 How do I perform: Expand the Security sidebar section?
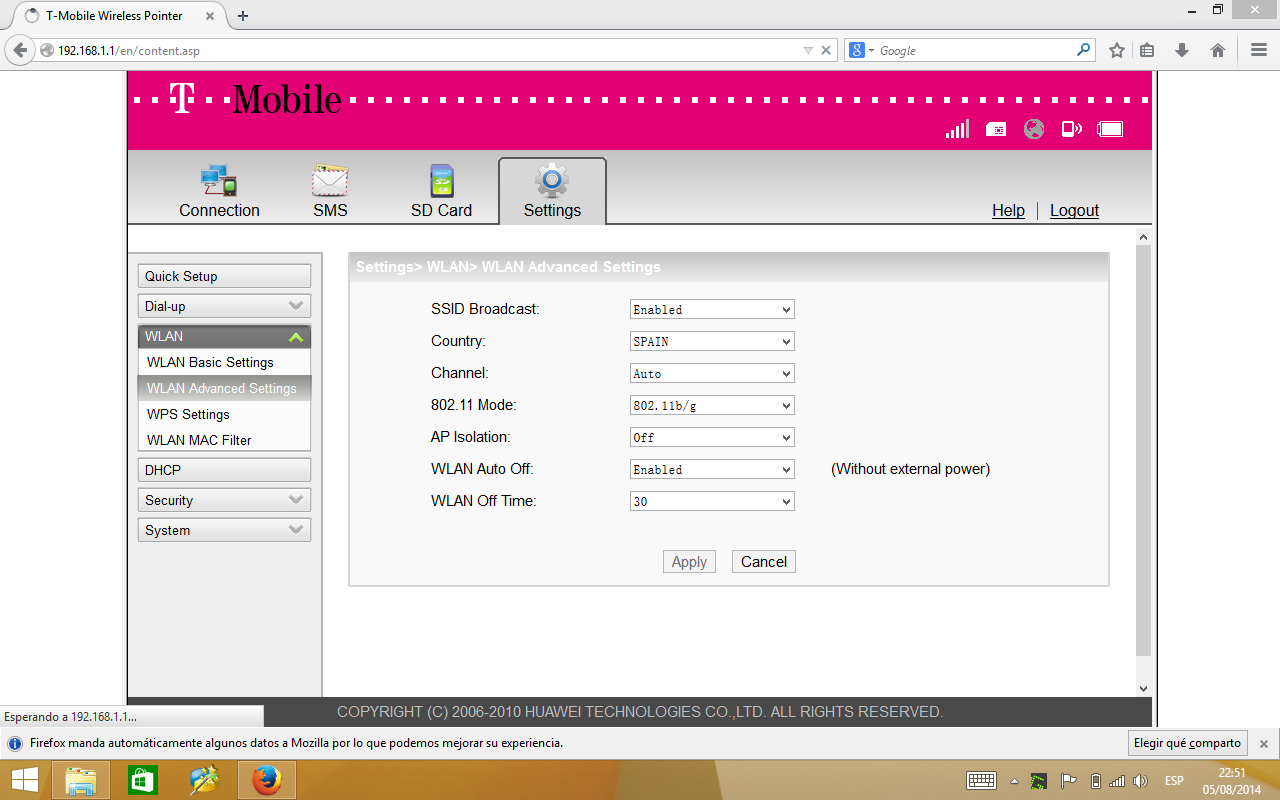pos(224,500)
